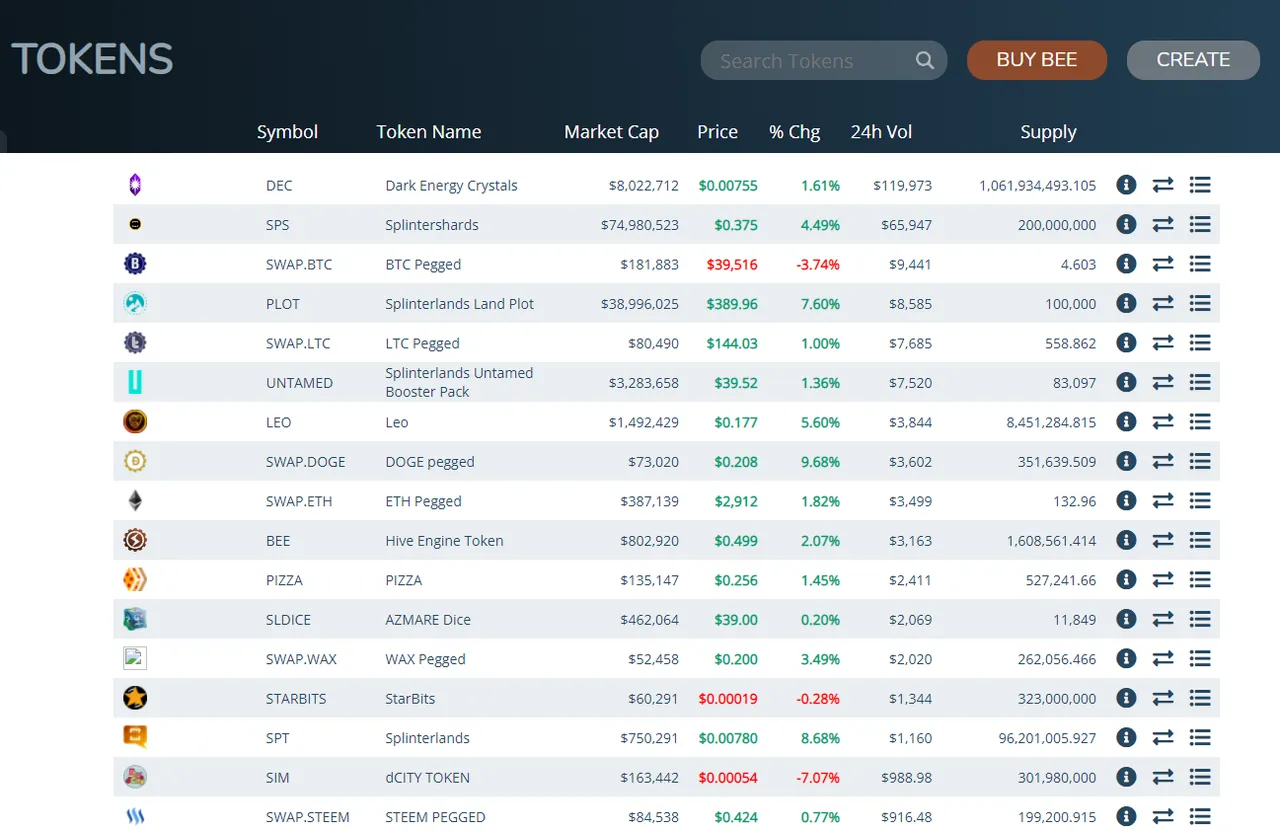Image resolution: width=1280 pixels, height=834 pixels.
Task: Click trade arrows for SWAP.WAX
Action: point(1162,659)
